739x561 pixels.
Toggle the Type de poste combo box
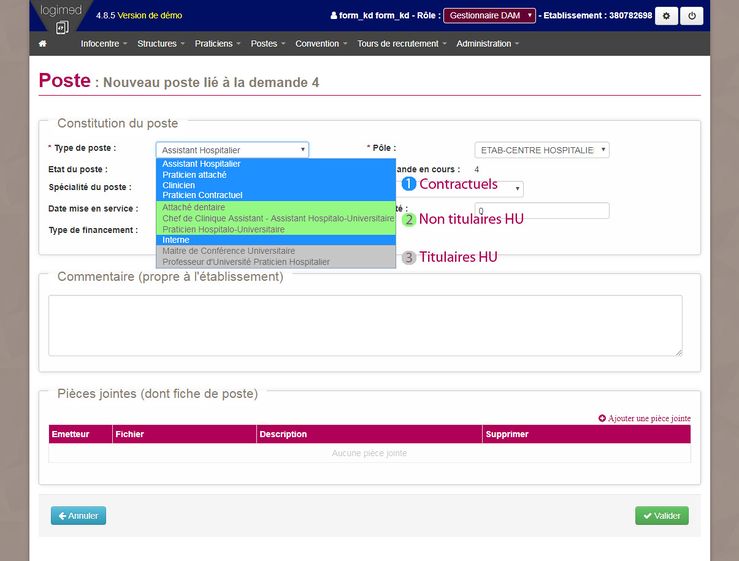[232, 150]
